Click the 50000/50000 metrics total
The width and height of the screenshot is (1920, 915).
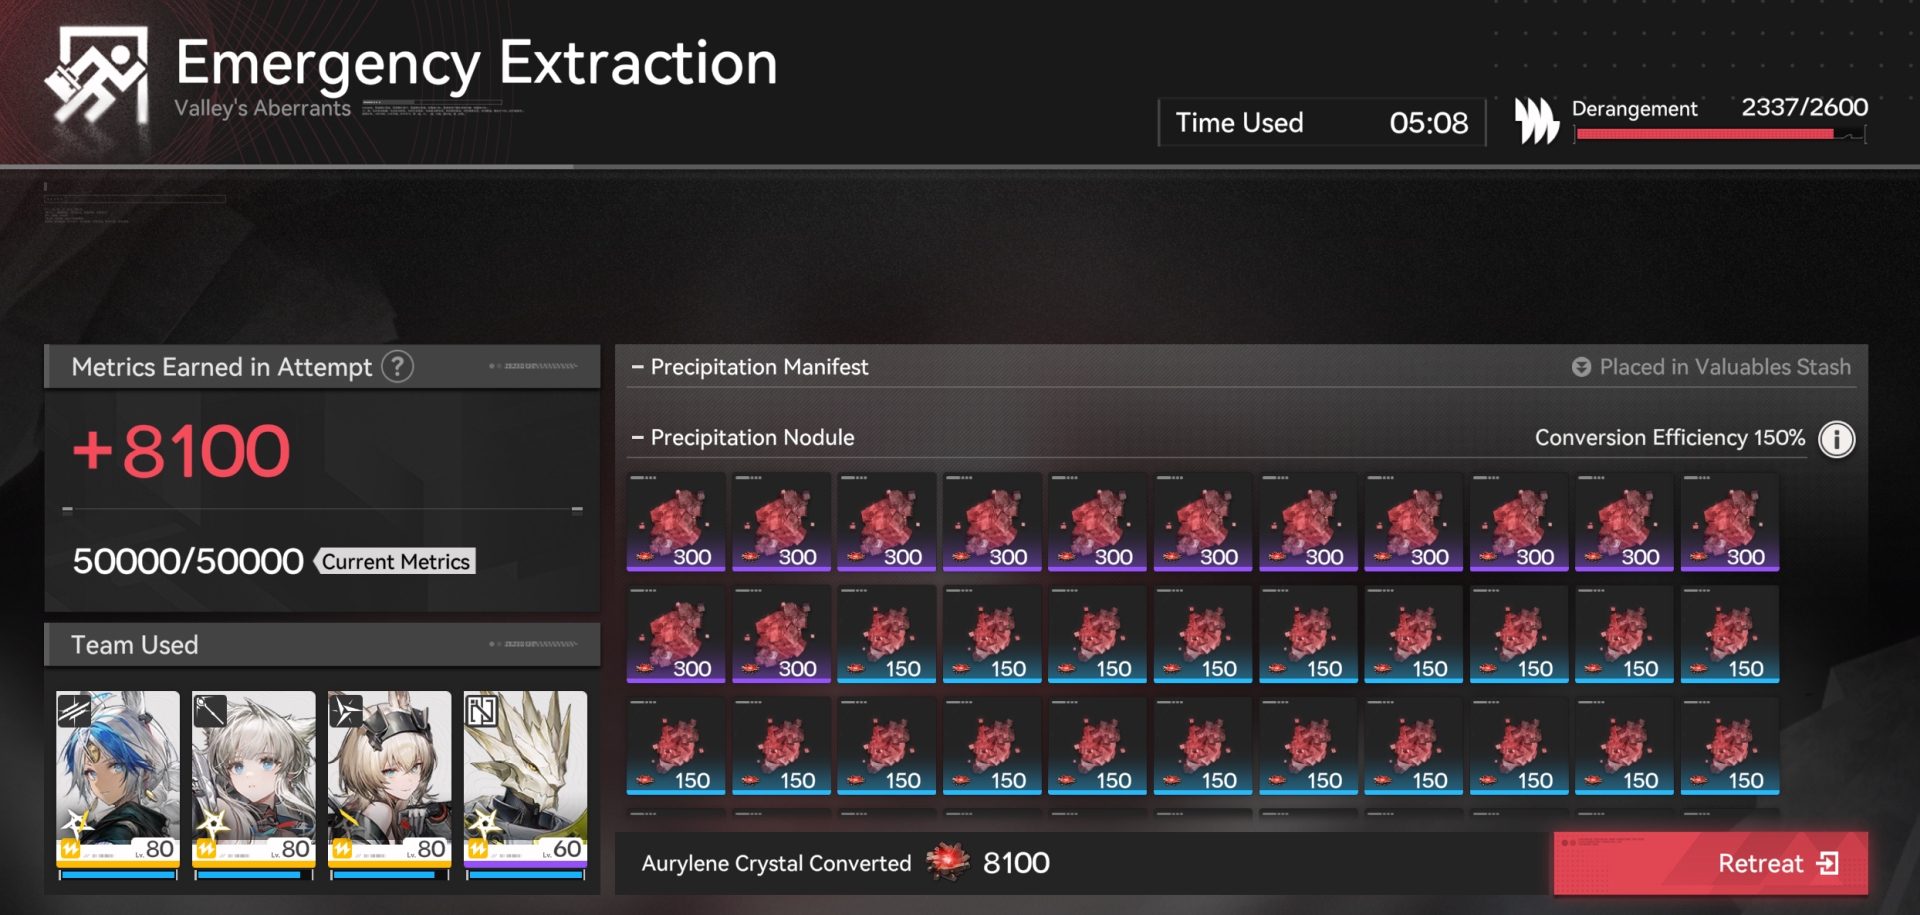pos(188,561)
